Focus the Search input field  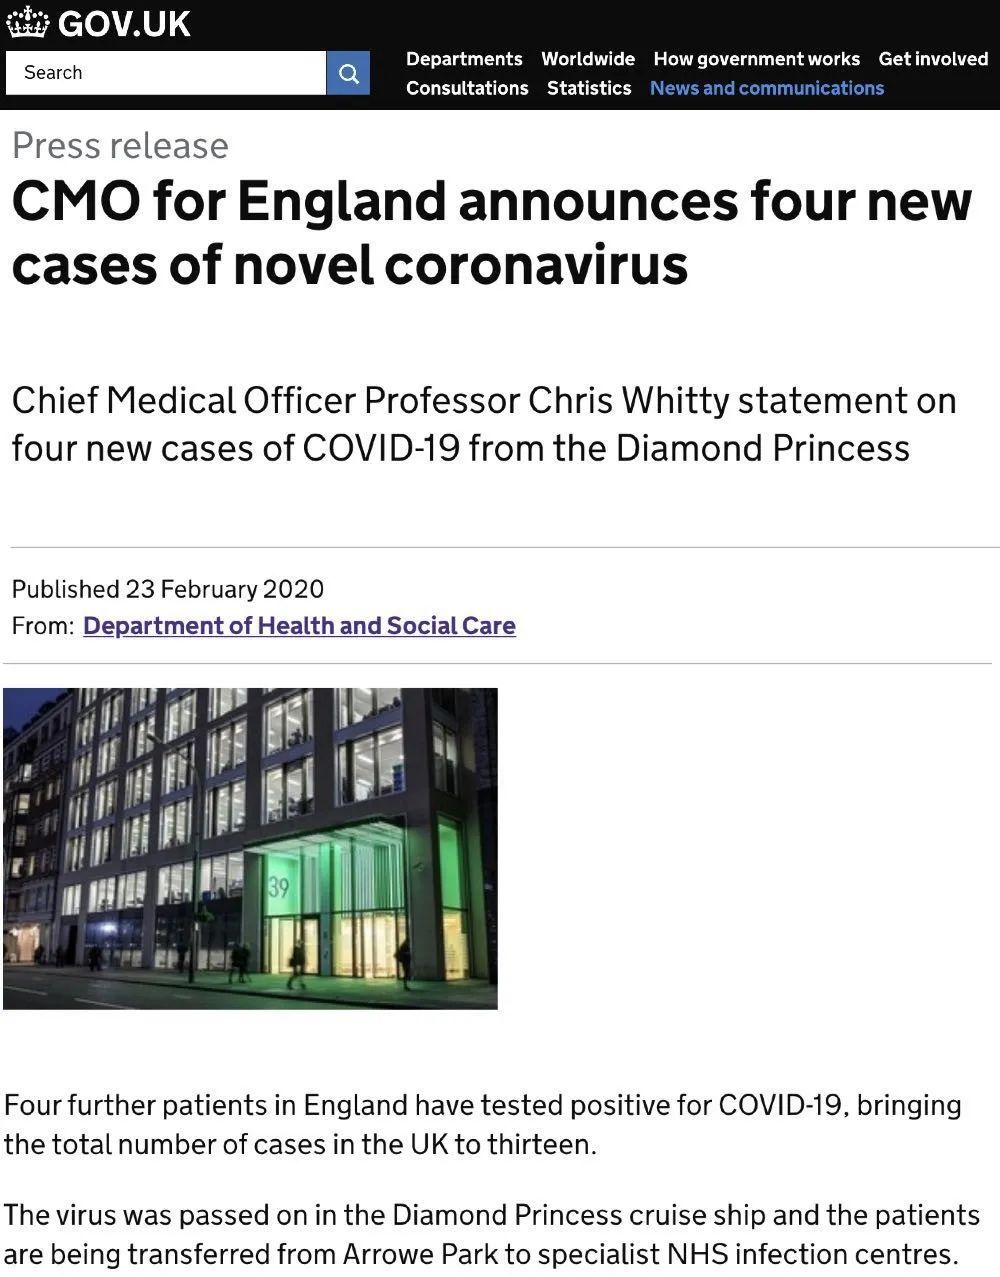(x=165, y=73)
